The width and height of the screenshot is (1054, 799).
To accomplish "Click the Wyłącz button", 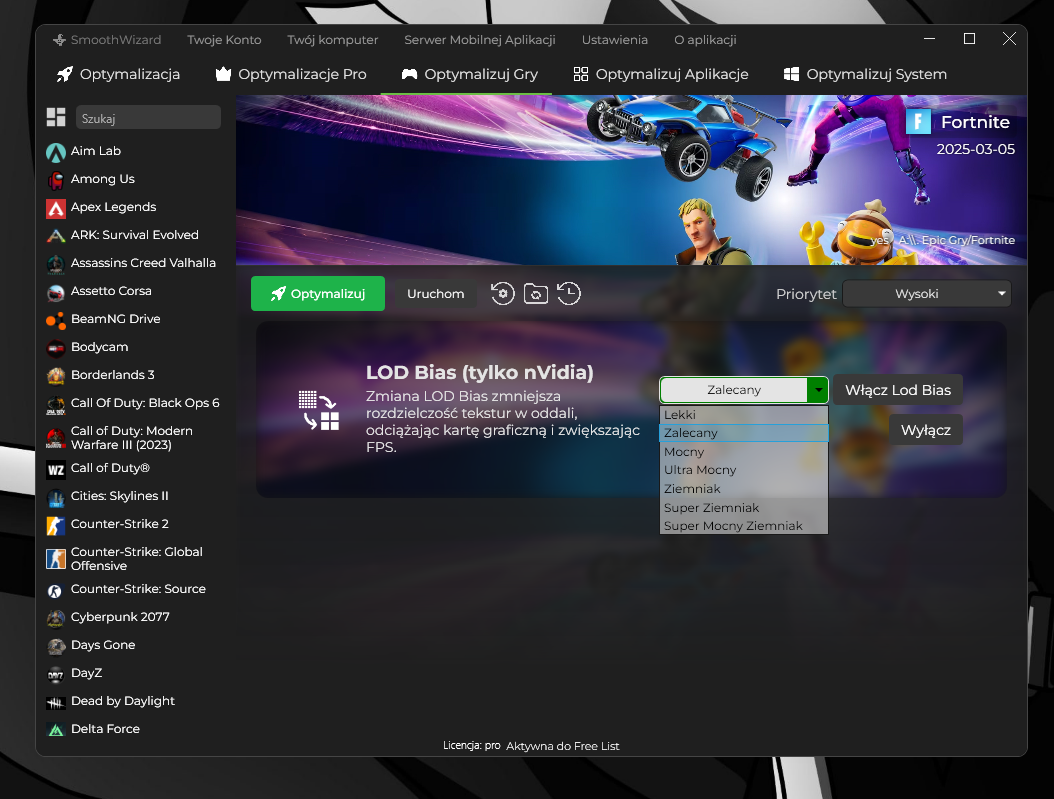I will click(x=926, y=430).
